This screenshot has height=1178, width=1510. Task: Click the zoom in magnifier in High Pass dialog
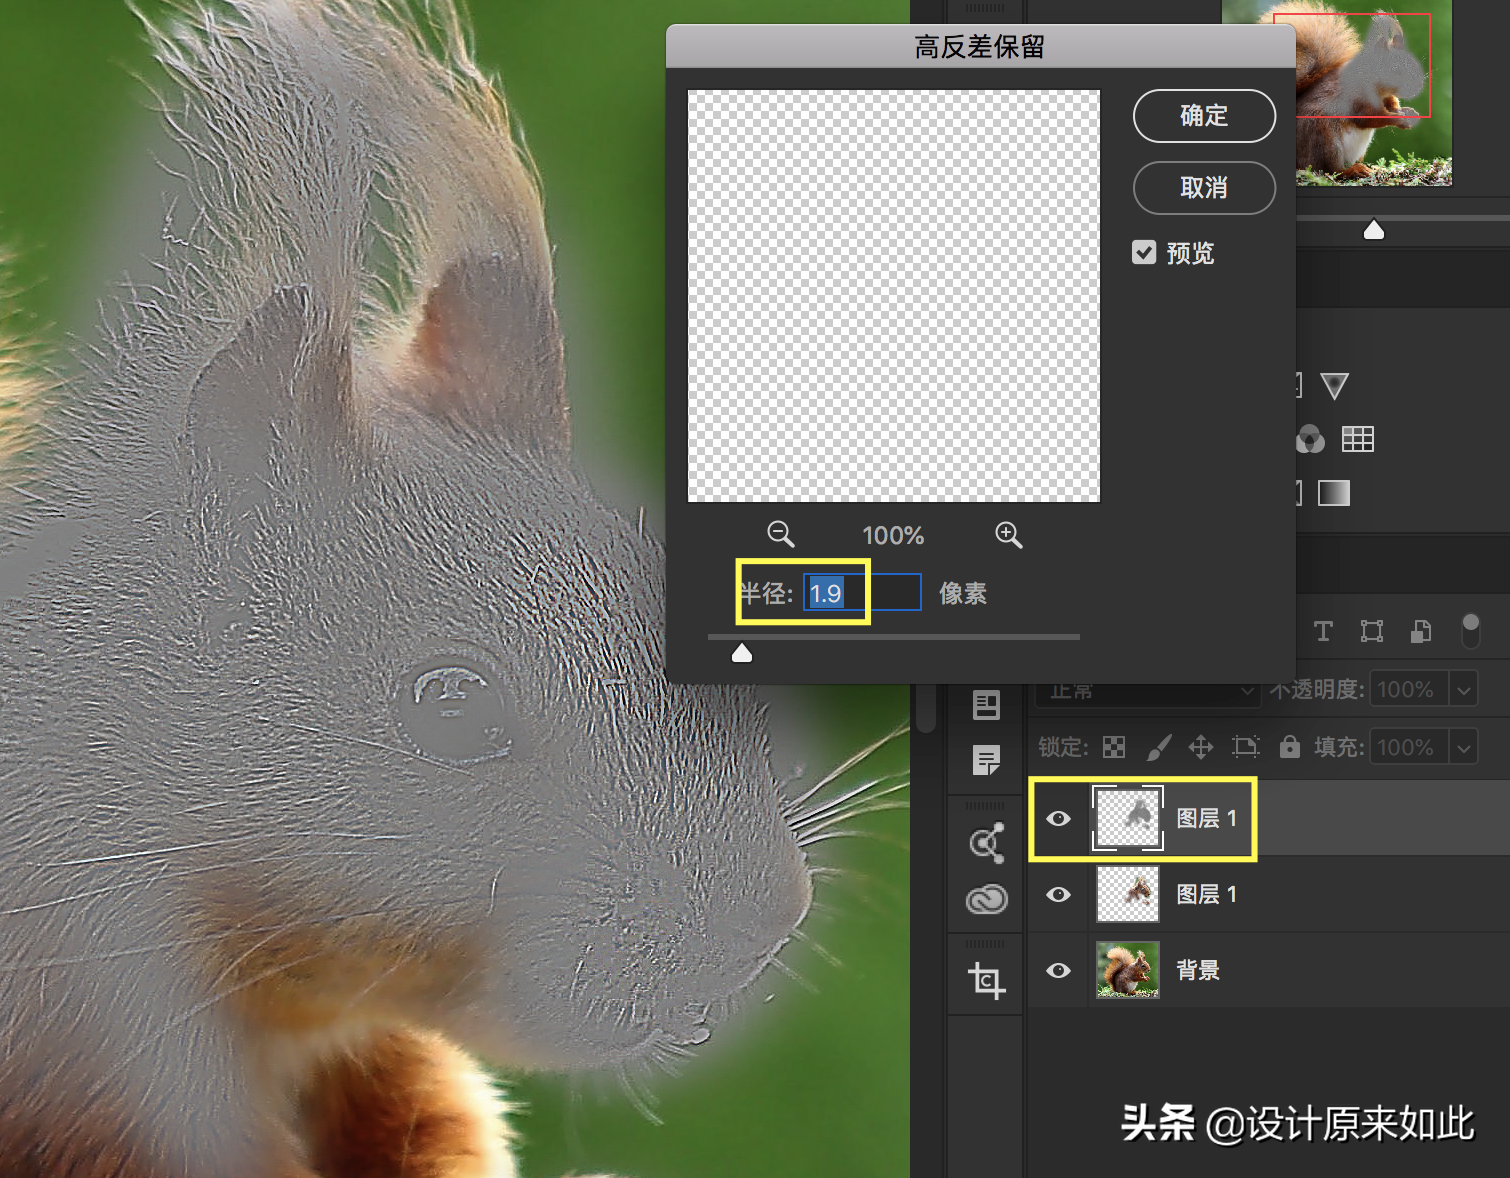[x=1008, y=535]
